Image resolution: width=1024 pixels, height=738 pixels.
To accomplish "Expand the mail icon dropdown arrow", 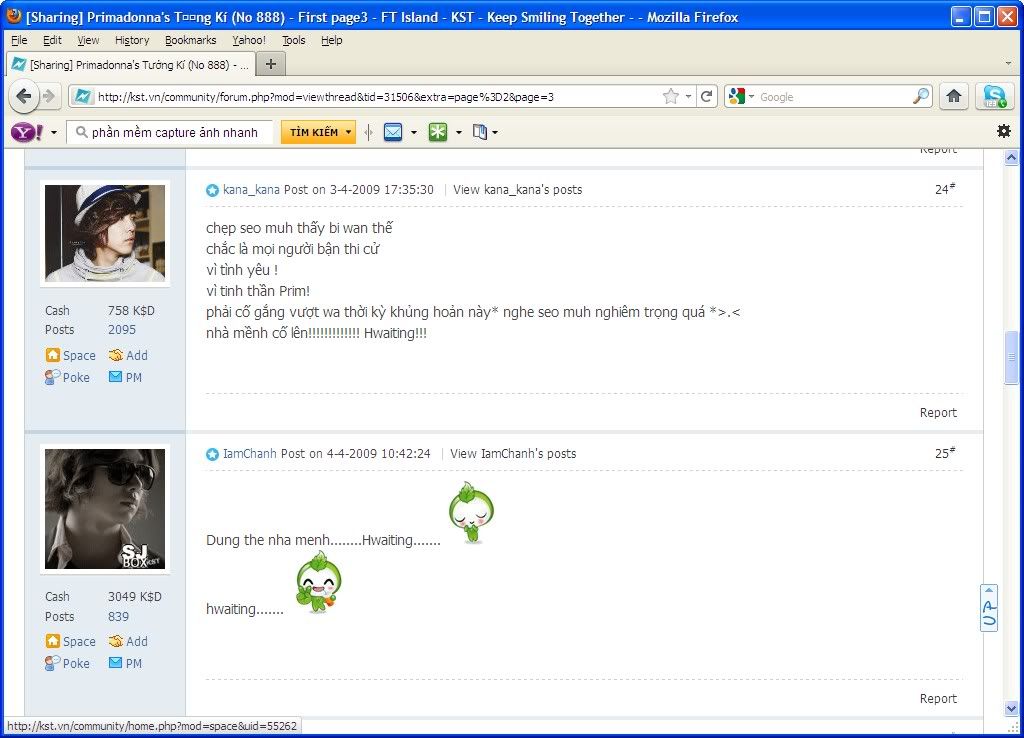I will click(x=414, y=133).
